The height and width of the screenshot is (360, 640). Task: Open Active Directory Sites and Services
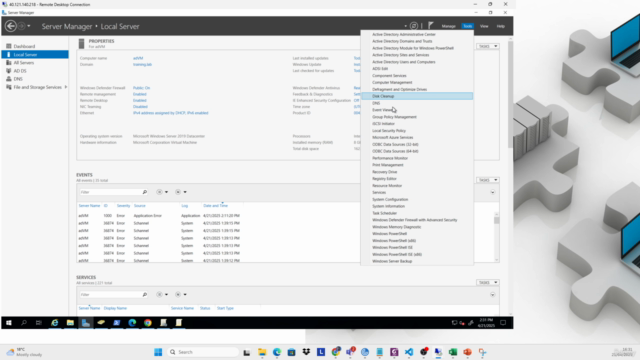pyautogui.click(x=417, y=55)
